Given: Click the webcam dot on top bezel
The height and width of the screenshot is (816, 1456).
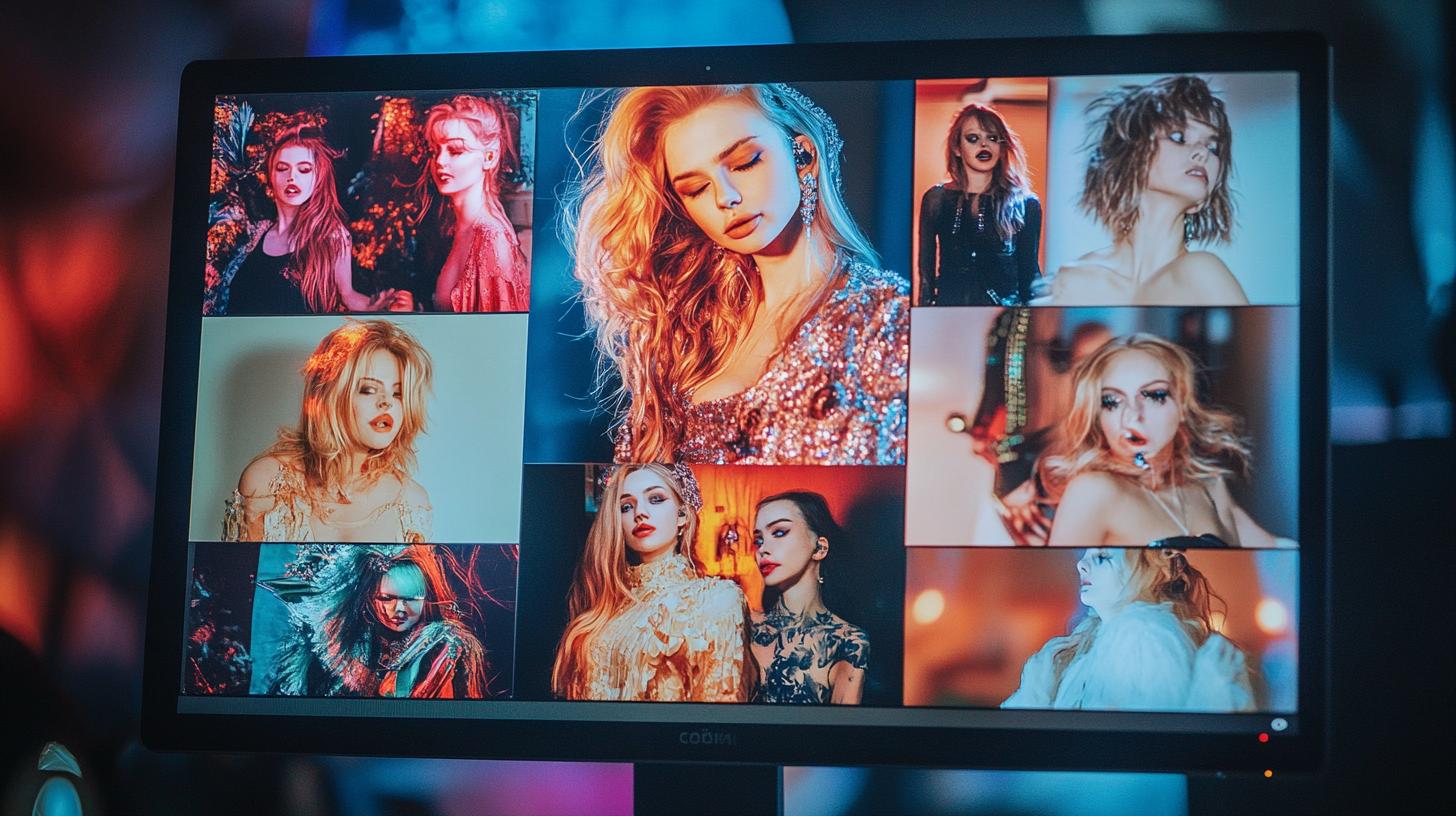Looking at the screenshot, I should coord(709,69).
